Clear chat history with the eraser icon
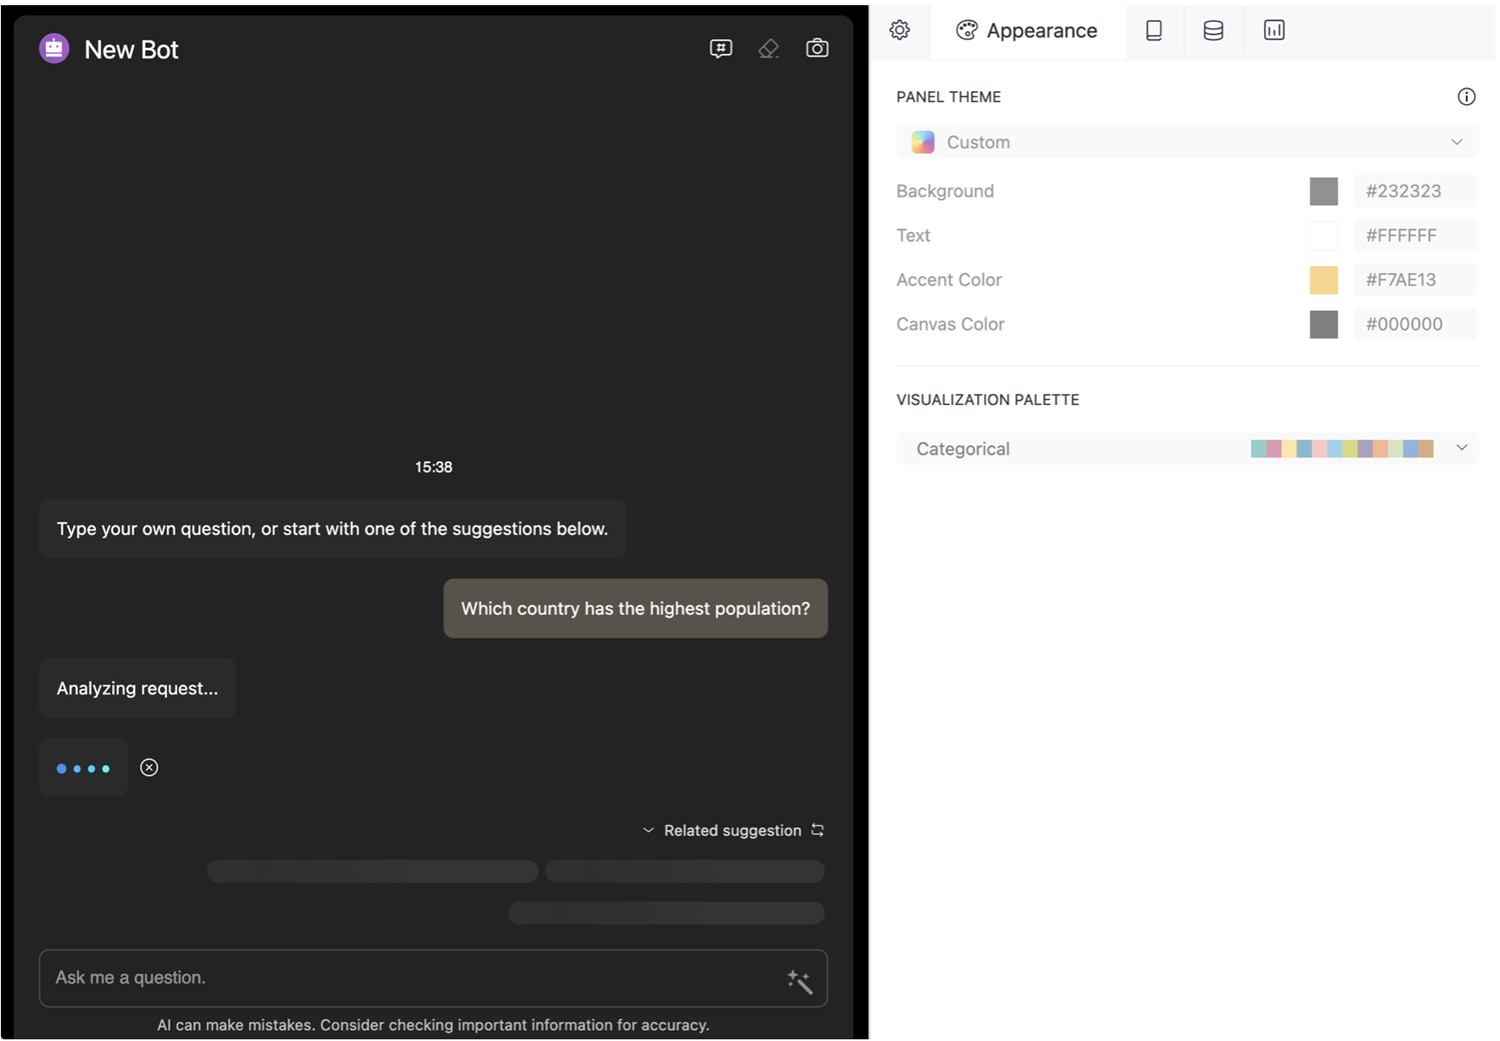The height and width of the screenshot is (1041, 1500). (768, 48)
